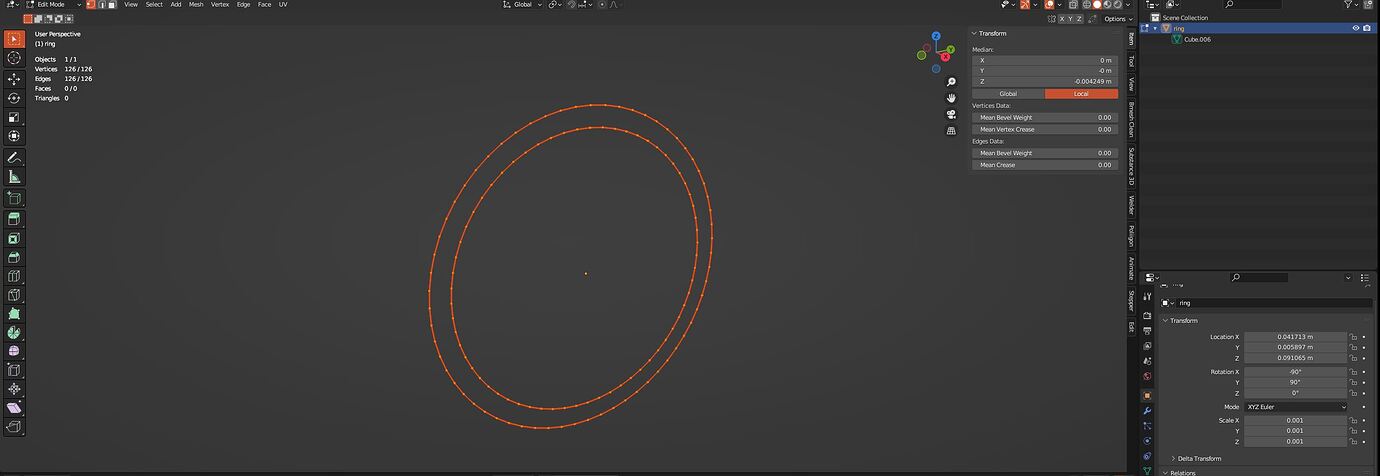Lock Location X with padlock
This screenshot has width=1380, height=476.
(x=1353, y=337)
